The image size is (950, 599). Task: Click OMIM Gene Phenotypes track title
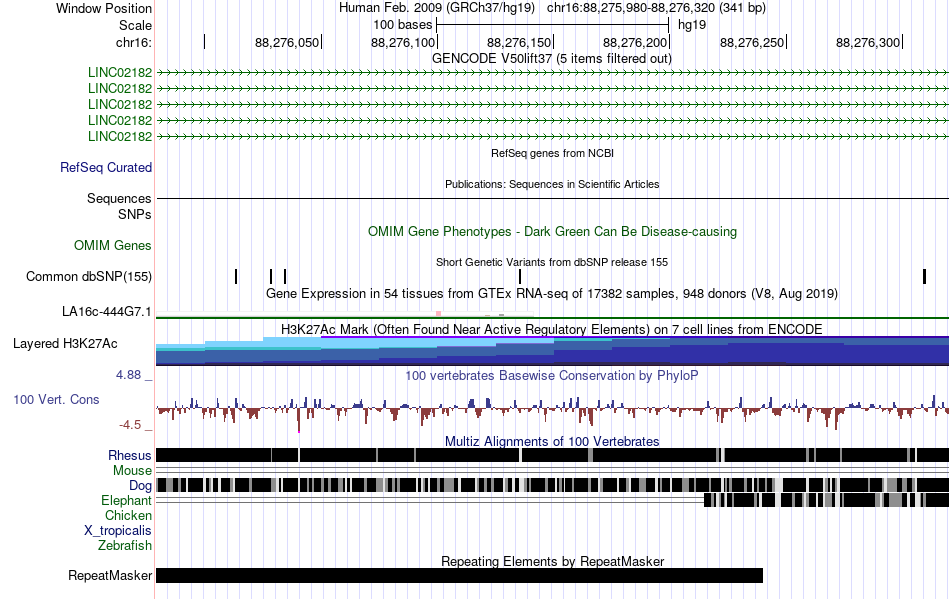coord(553,231)
